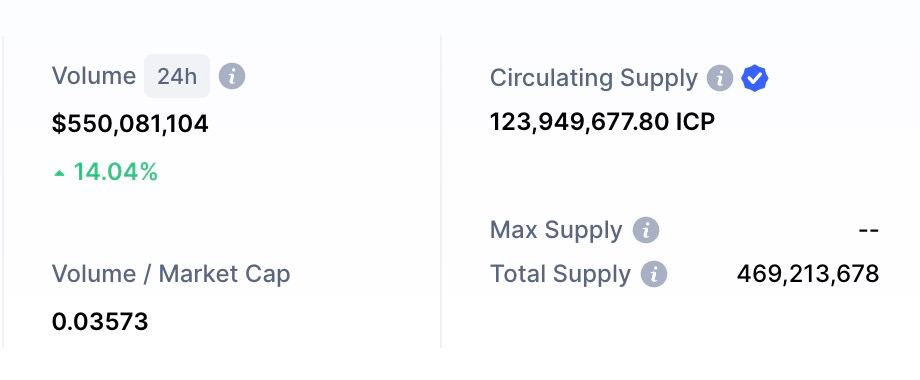The width and height of the screenshot is (920, 380).
Task: Click the vertical divider between panels
Action: [x=441, y=192]
